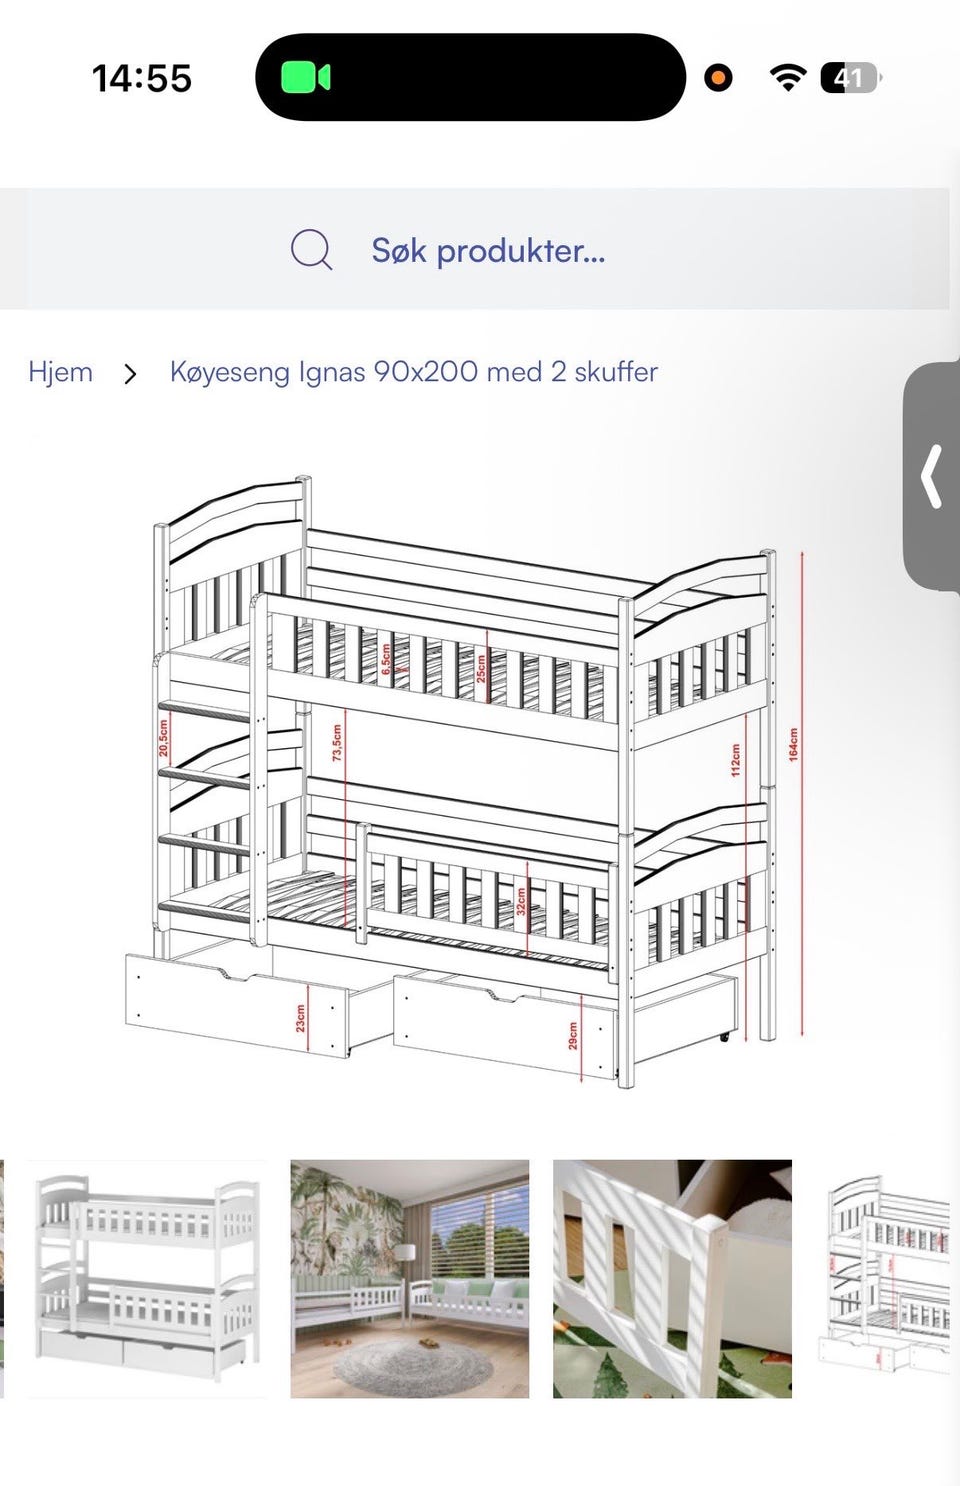Tap breadcrumb chevron separator after Hjem

(x=130, y=374)
